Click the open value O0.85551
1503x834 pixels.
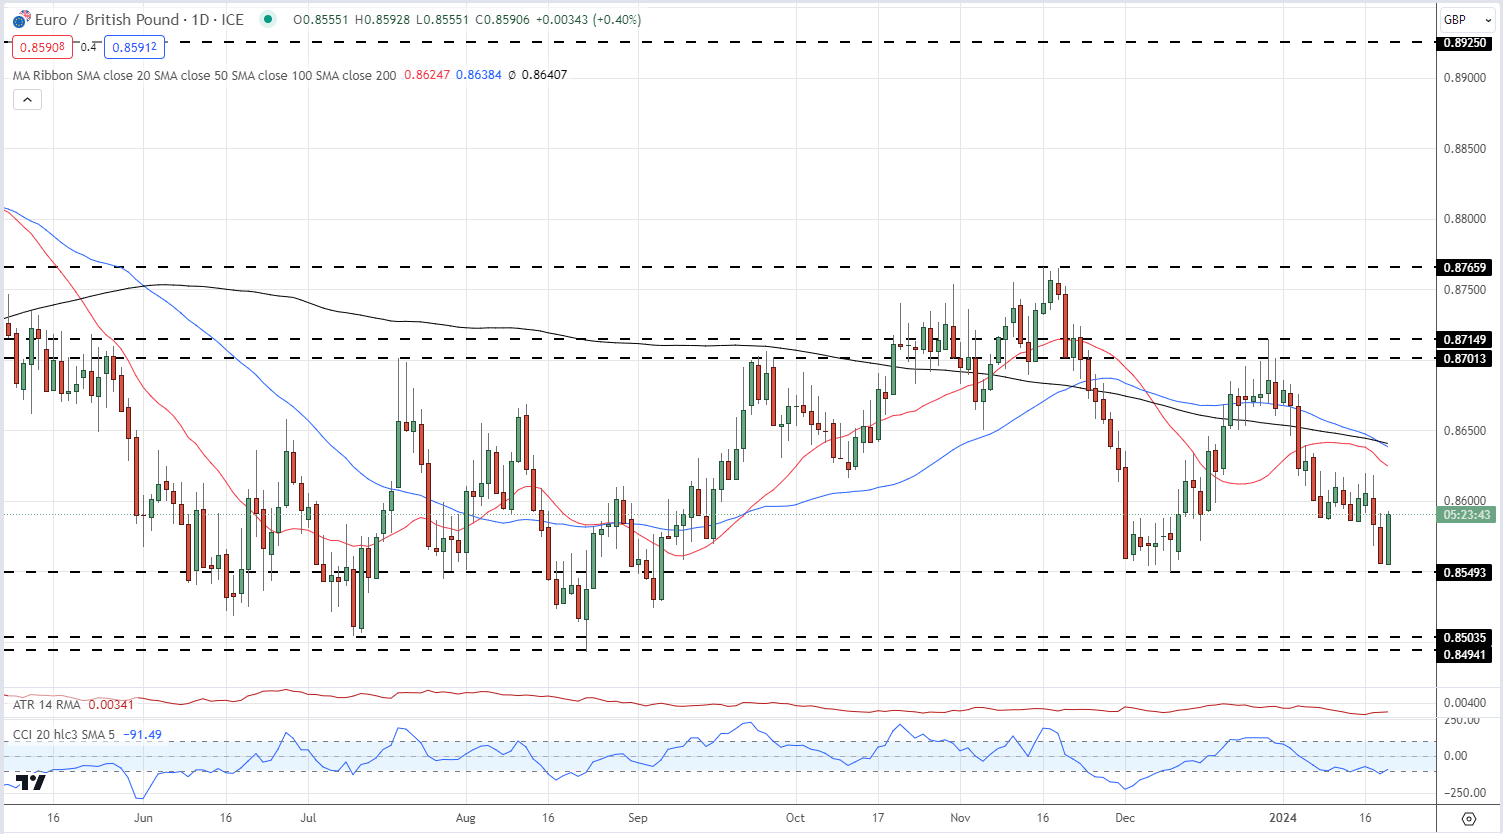[322, 19]
